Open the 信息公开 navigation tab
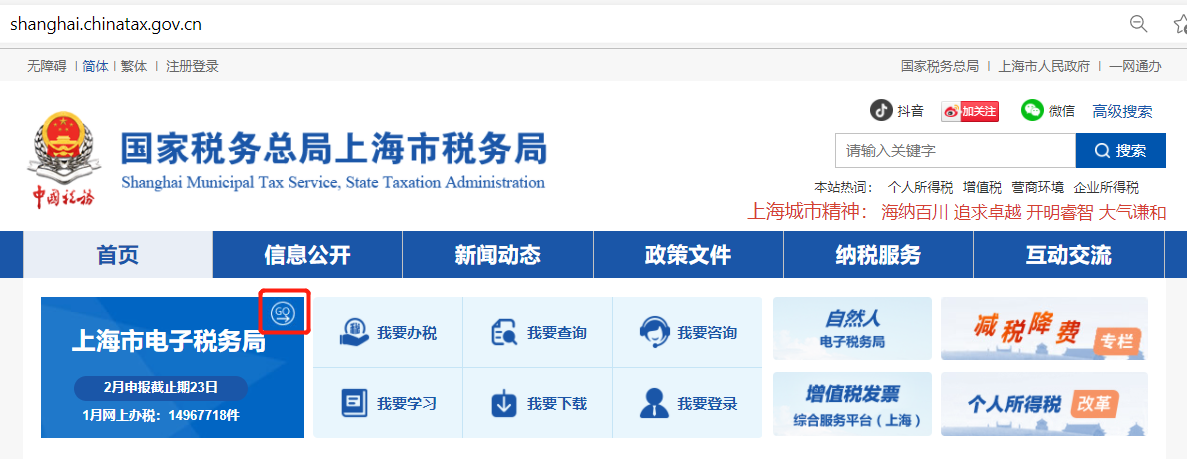Screen dimensions: 1187x459 [x=307, y=255]
